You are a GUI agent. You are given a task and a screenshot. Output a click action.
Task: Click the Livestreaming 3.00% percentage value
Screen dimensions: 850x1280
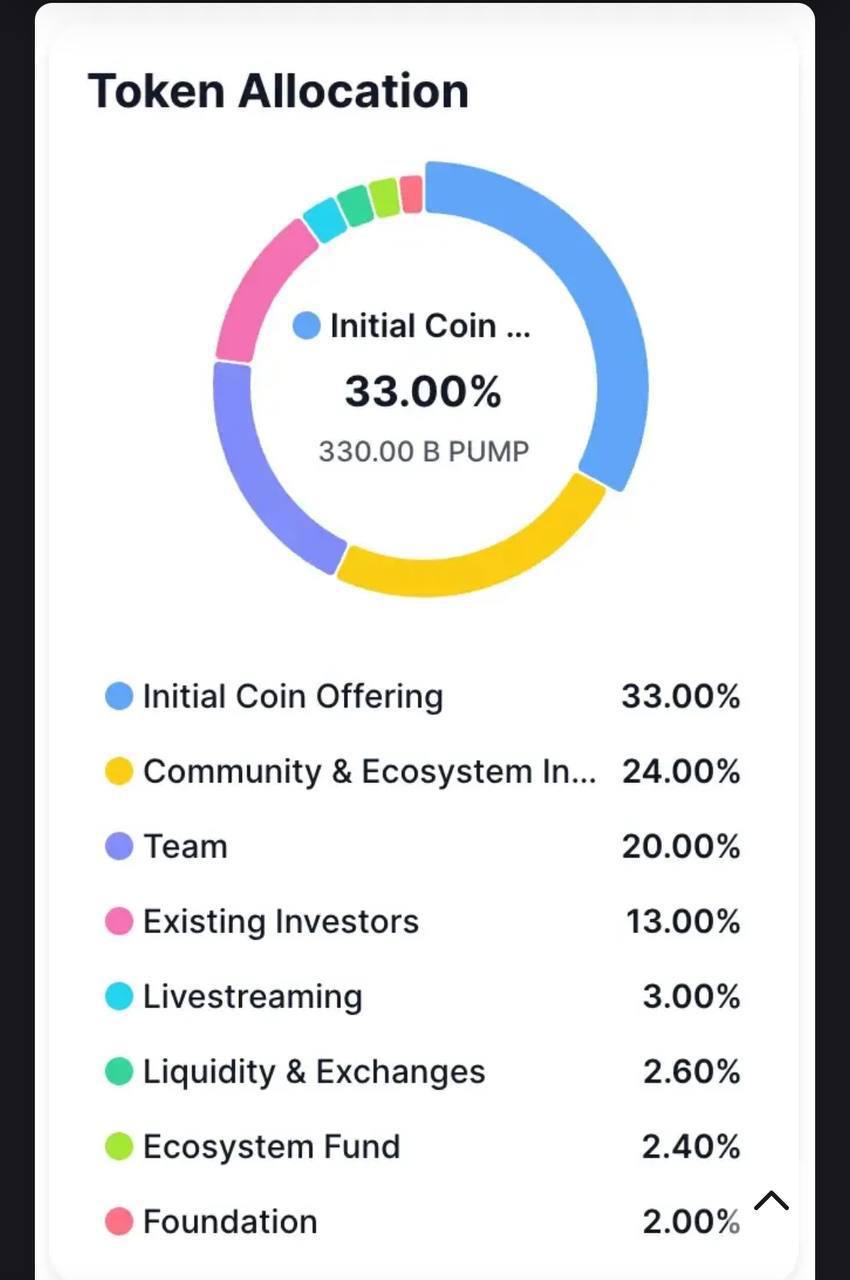point(691,996)
